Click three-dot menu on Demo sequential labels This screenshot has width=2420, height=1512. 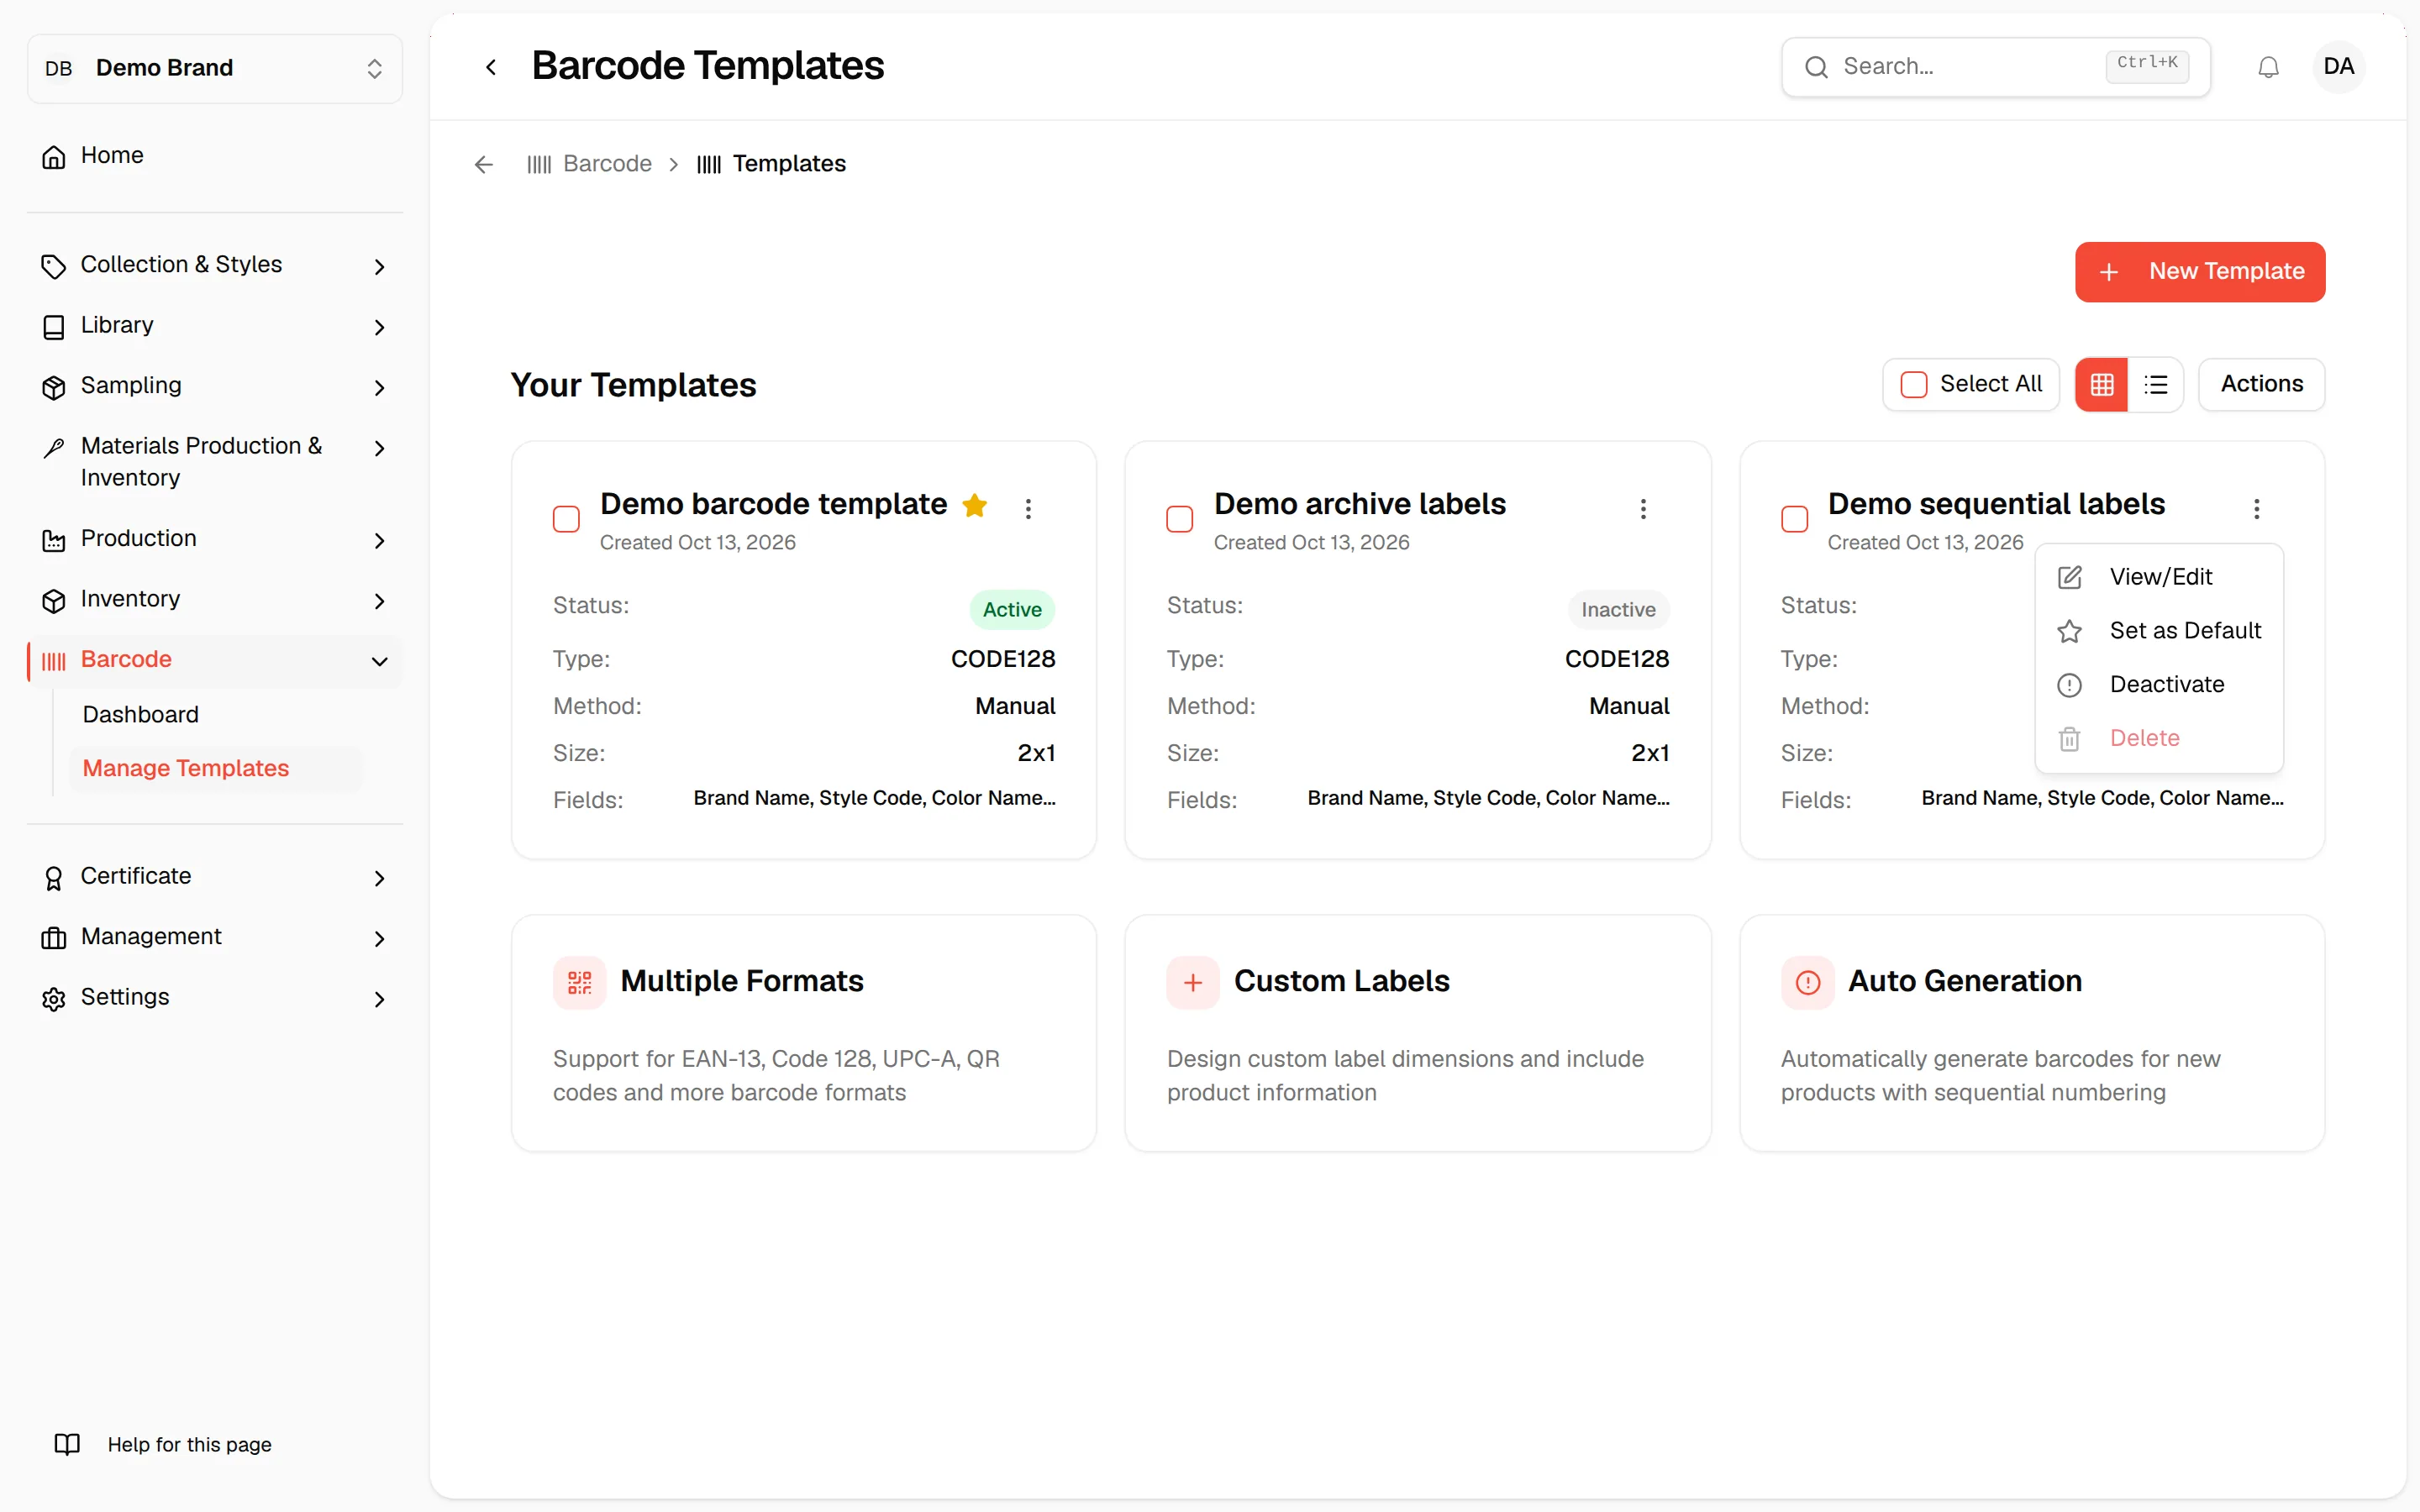pos(2256,508)
